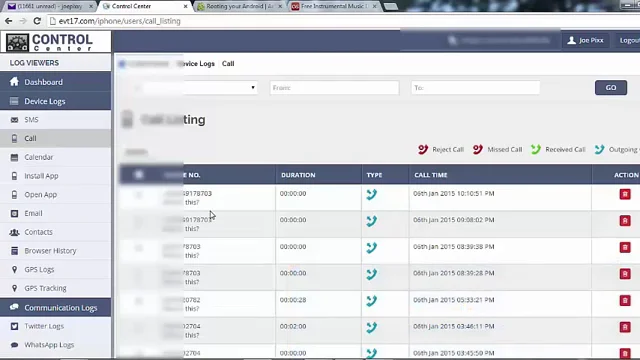The height and width of the screenshot is (360, 640).
Task: Switch to the Control Center browser tab
Action: pos(145,6)
